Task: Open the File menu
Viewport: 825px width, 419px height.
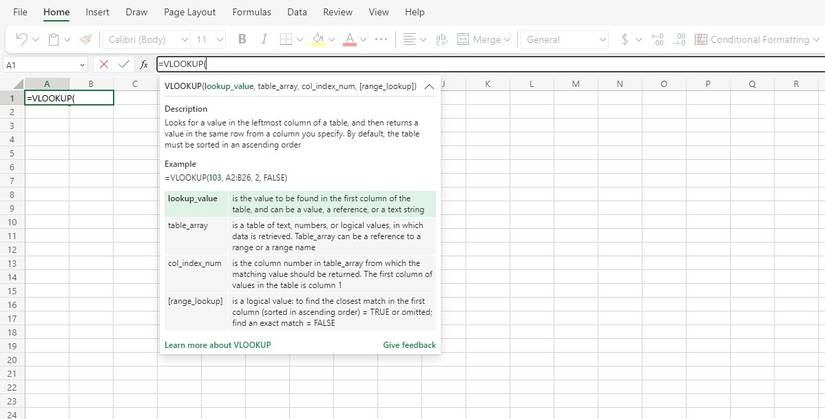Action: [x=20, y=12]
